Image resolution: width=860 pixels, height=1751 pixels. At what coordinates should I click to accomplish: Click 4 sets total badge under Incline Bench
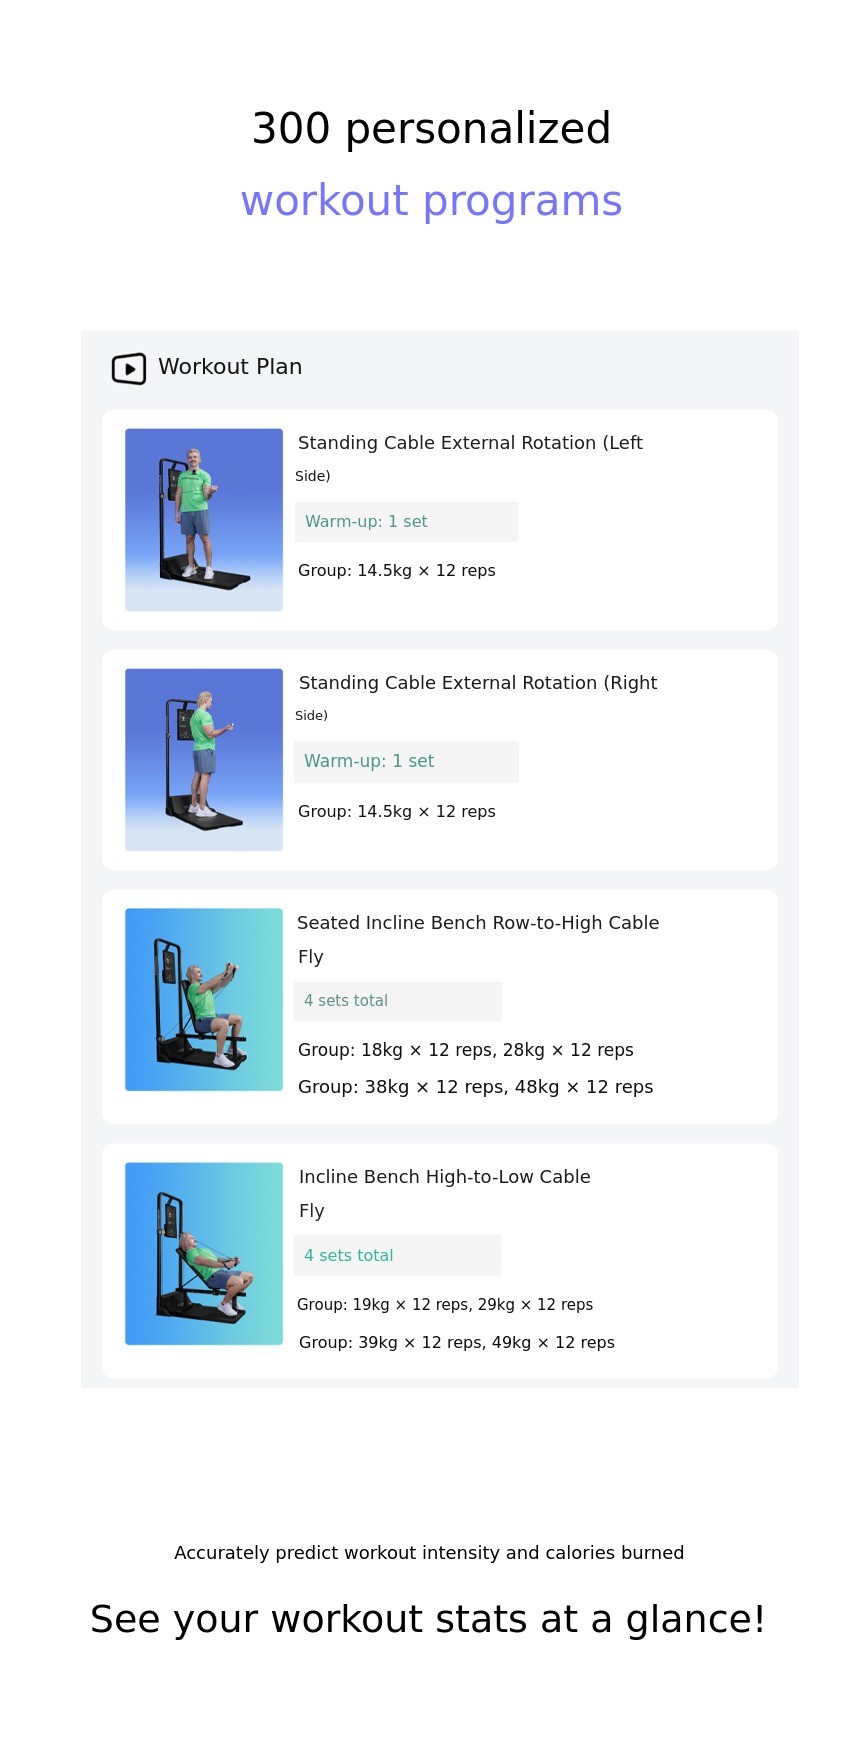pyautogui.click(x=397, y=1256)
